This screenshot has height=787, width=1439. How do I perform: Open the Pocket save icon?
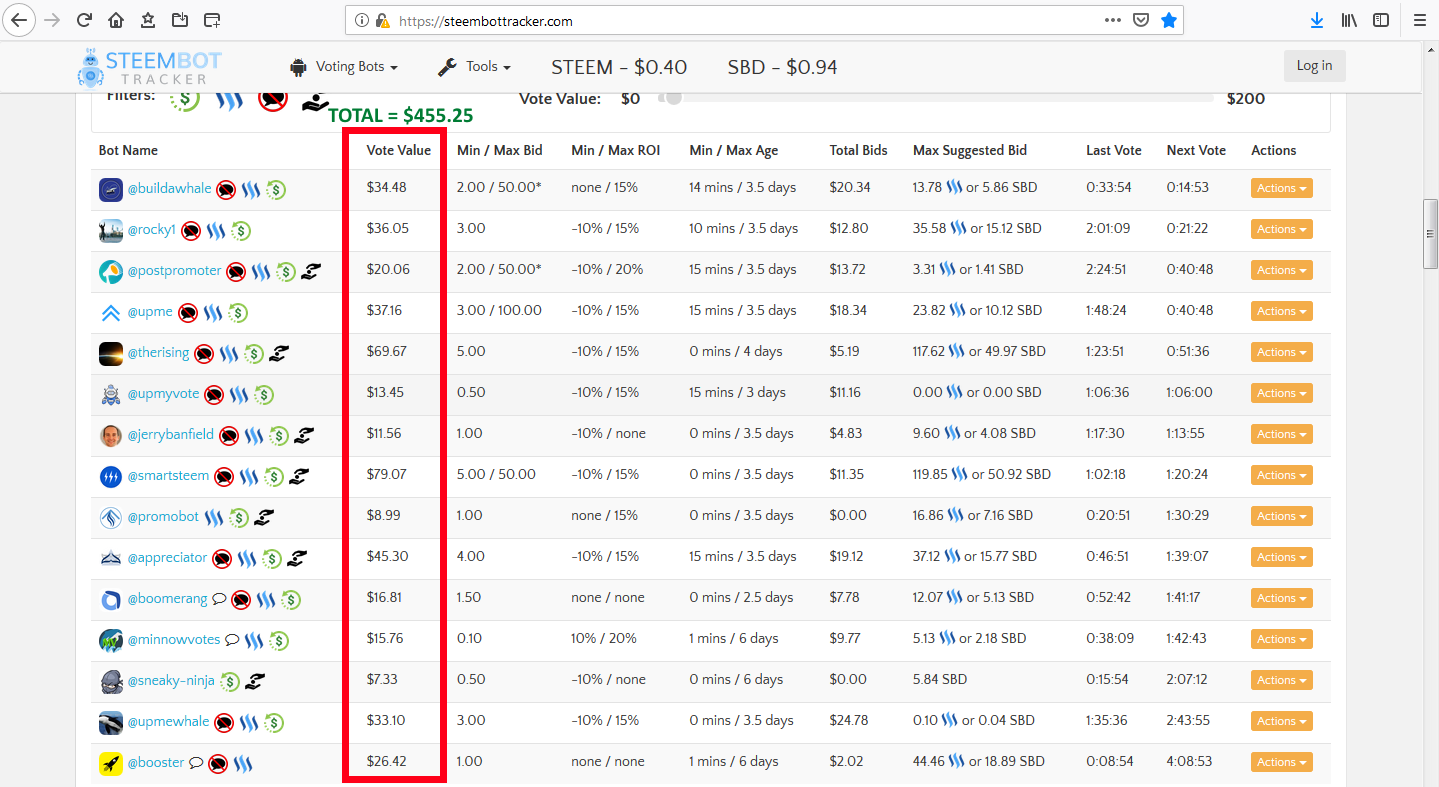click(x=1140, y=20)
